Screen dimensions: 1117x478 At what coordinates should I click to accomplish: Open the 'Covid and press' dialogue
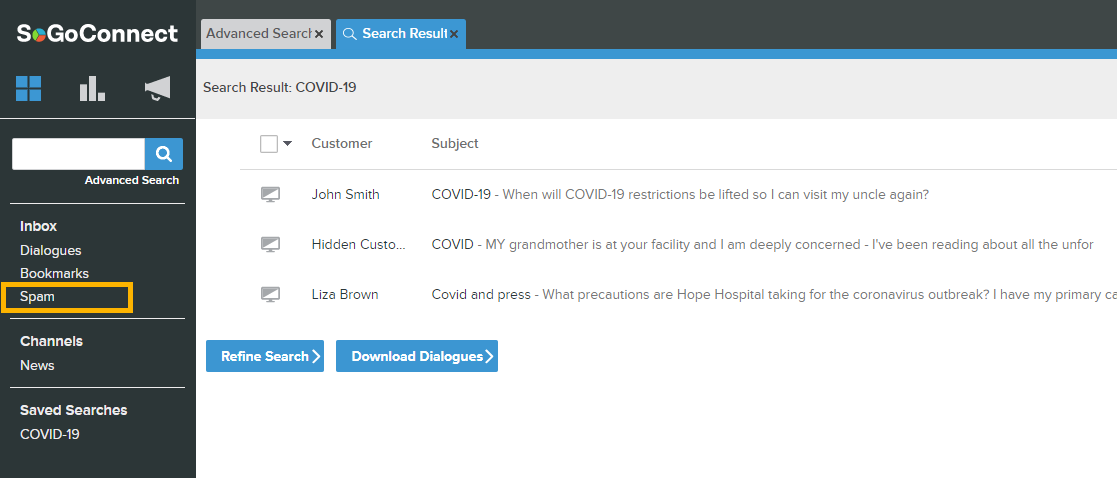pos(774,294)
